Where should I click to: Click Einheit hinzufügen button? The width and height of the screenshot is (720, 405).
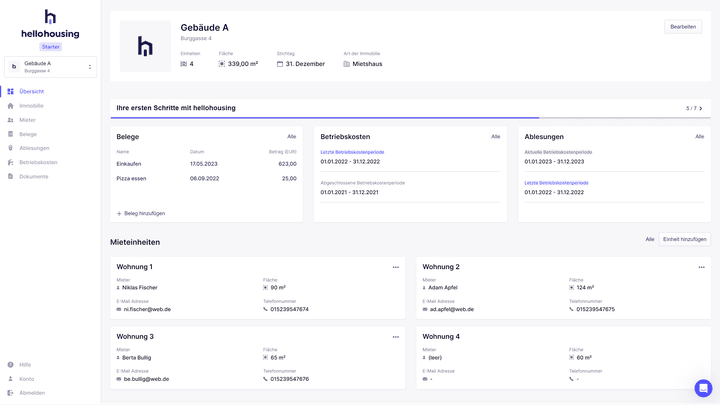click(685, 239)
